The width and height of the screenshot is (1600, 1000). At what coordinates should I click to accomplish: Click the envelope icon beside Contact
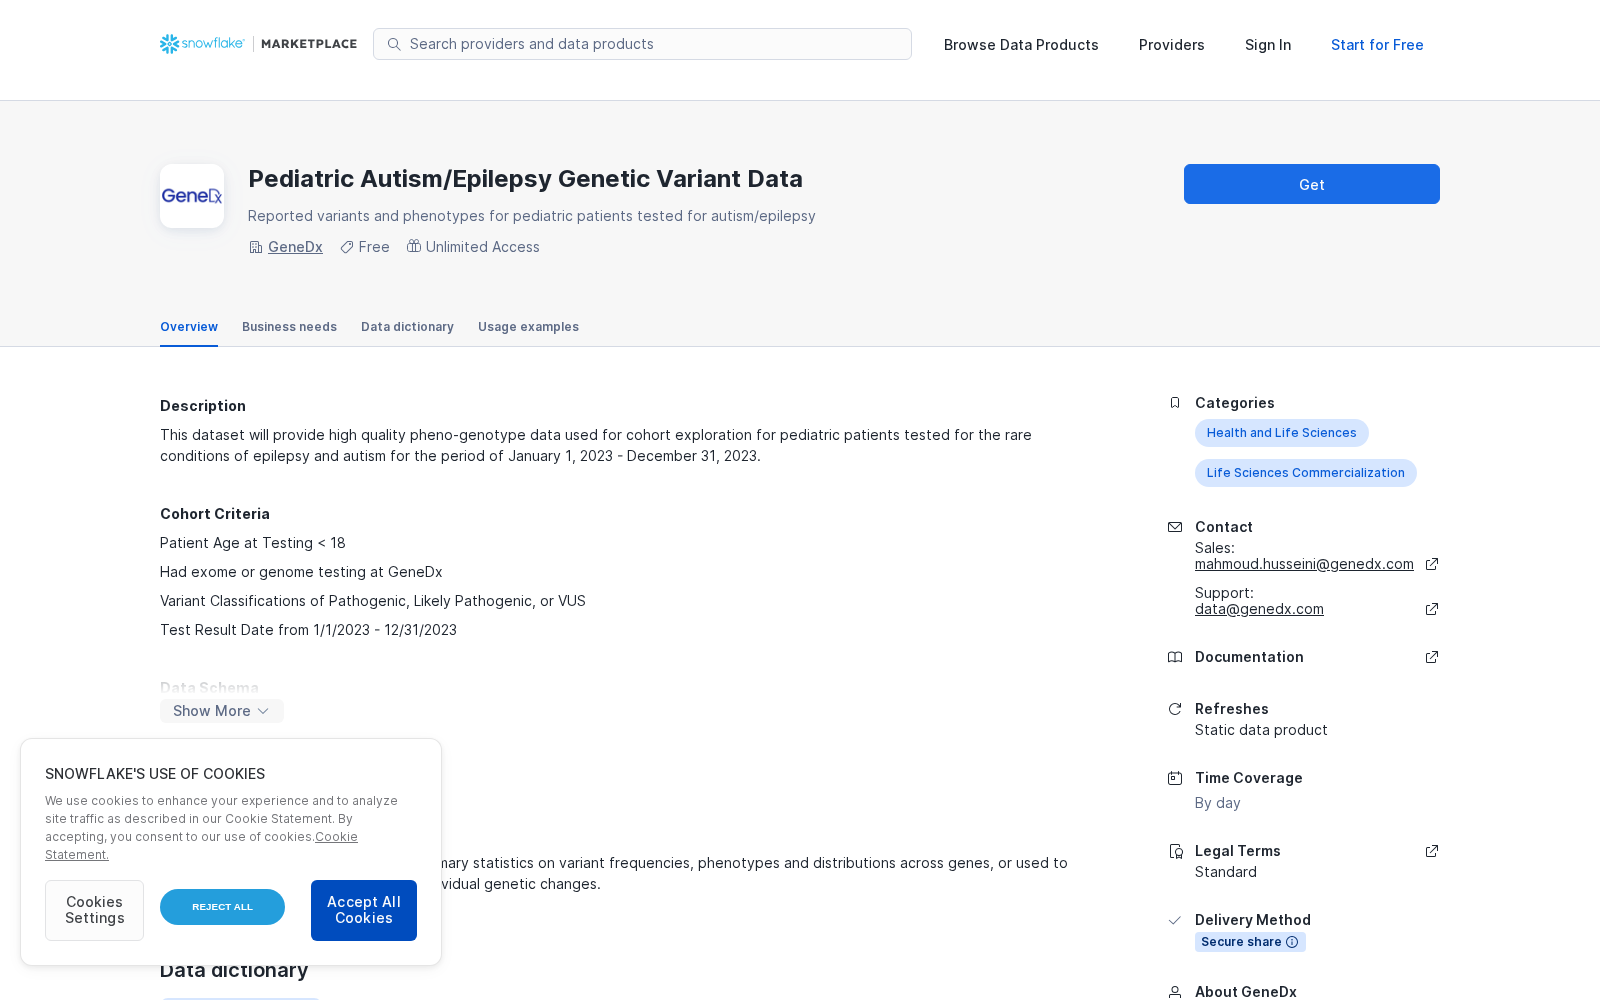(1175, 527)
